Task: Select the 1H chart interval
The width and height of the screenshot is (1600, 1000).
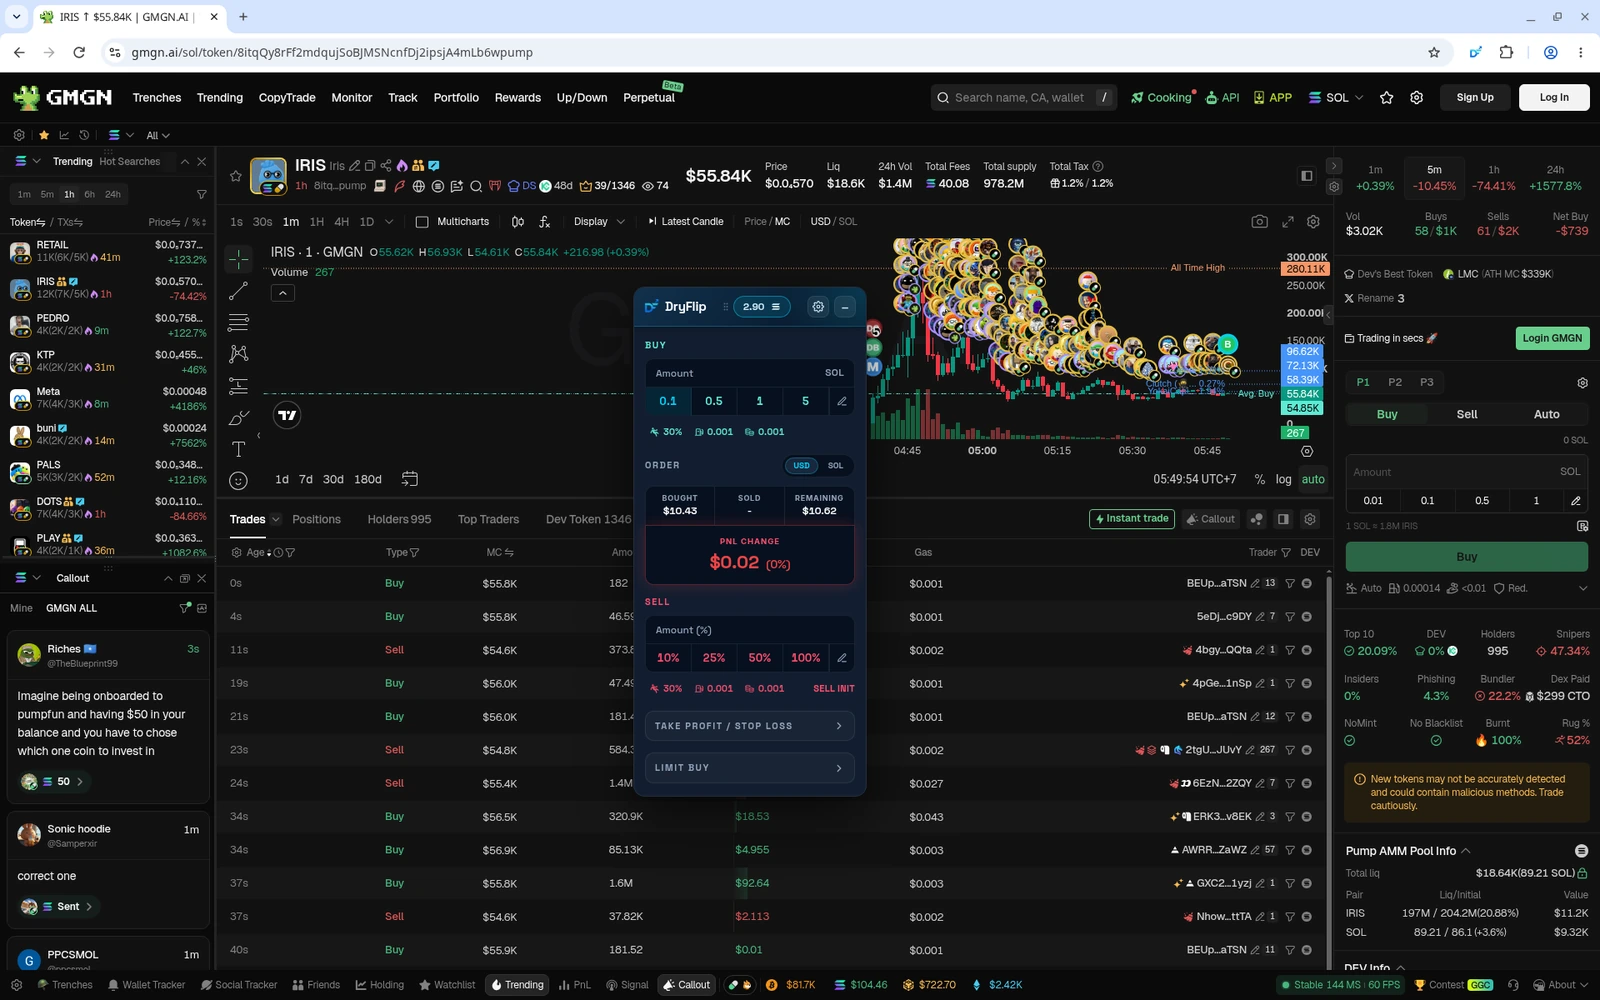Action: coord(317,222)
